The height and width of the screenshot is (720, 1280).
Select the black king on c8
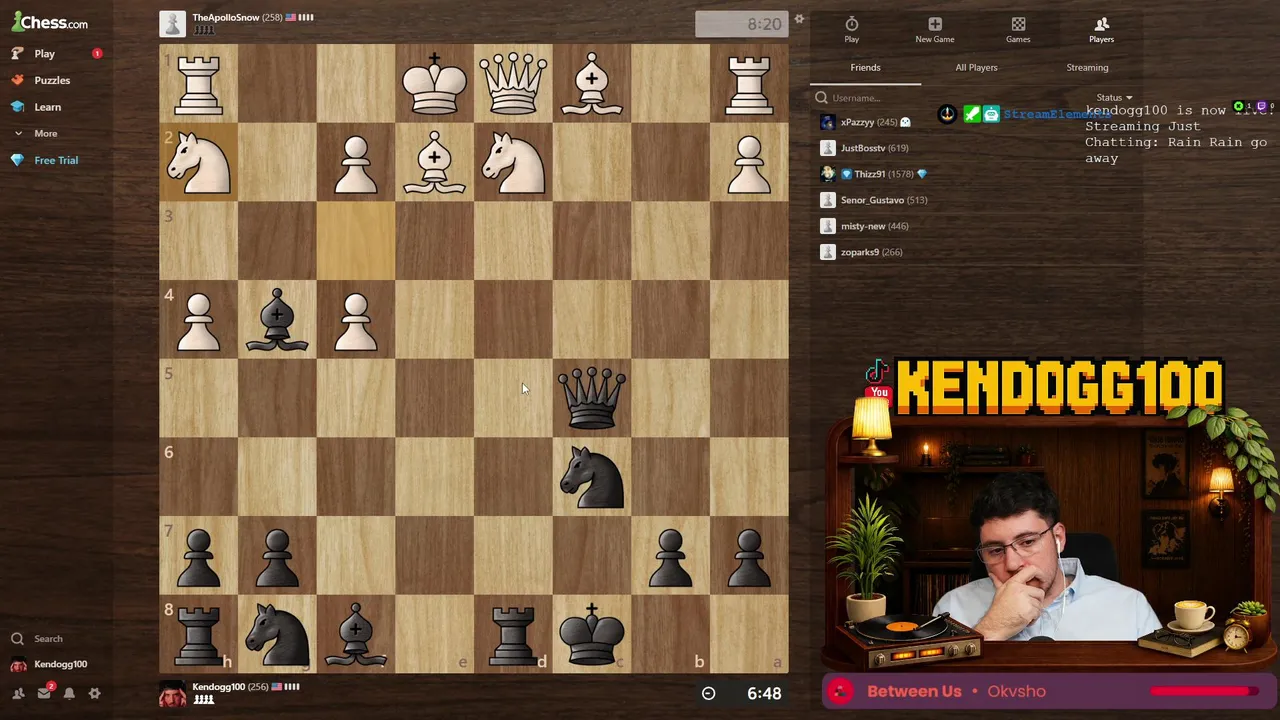(592, 634)
